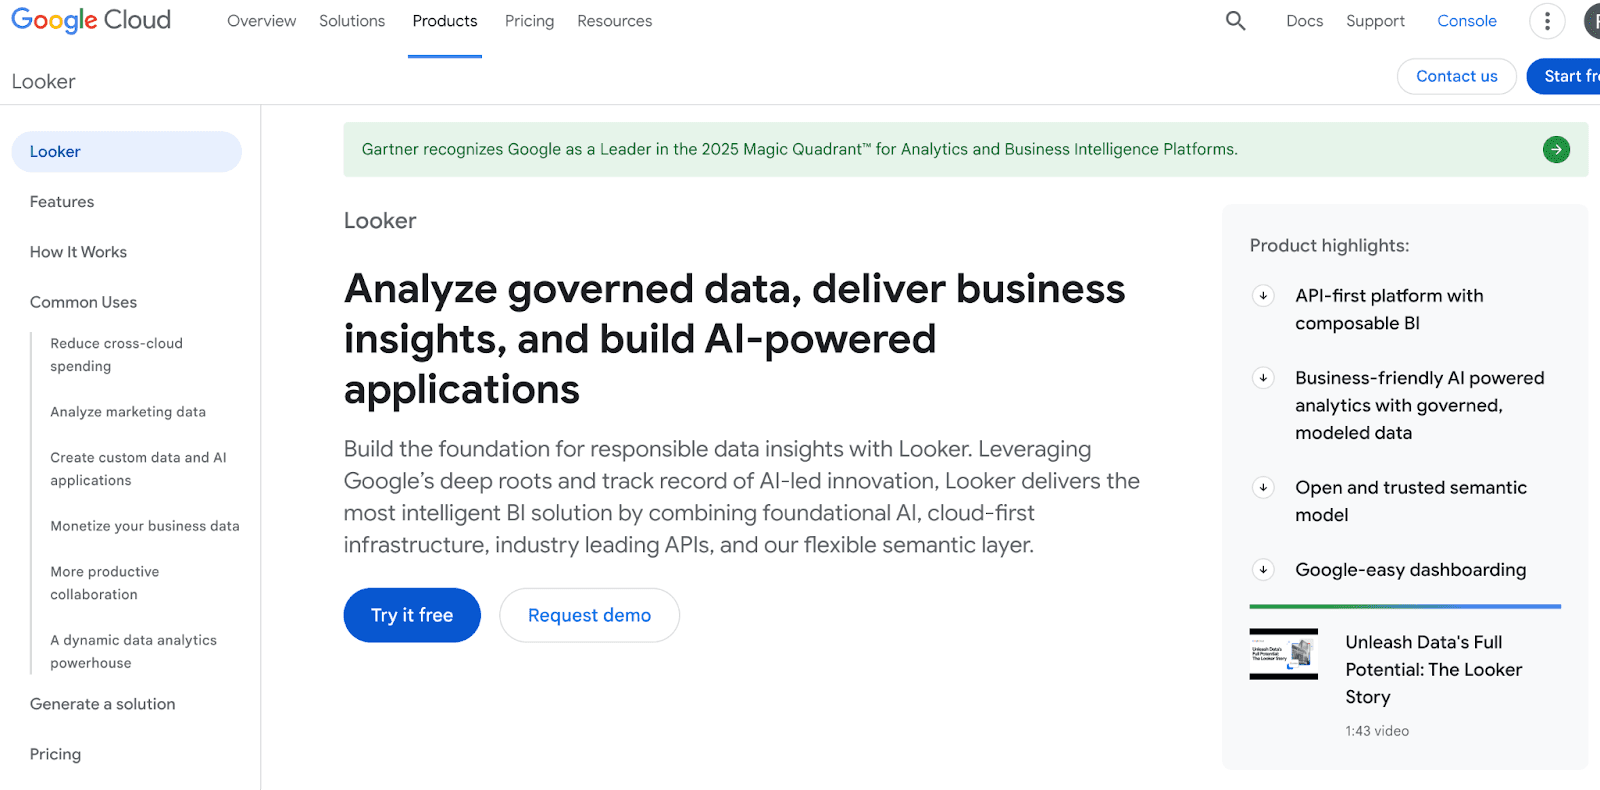This screenshot has height=790, width=1600.
Task: Click the Request demo button
Action: point(589,615)
